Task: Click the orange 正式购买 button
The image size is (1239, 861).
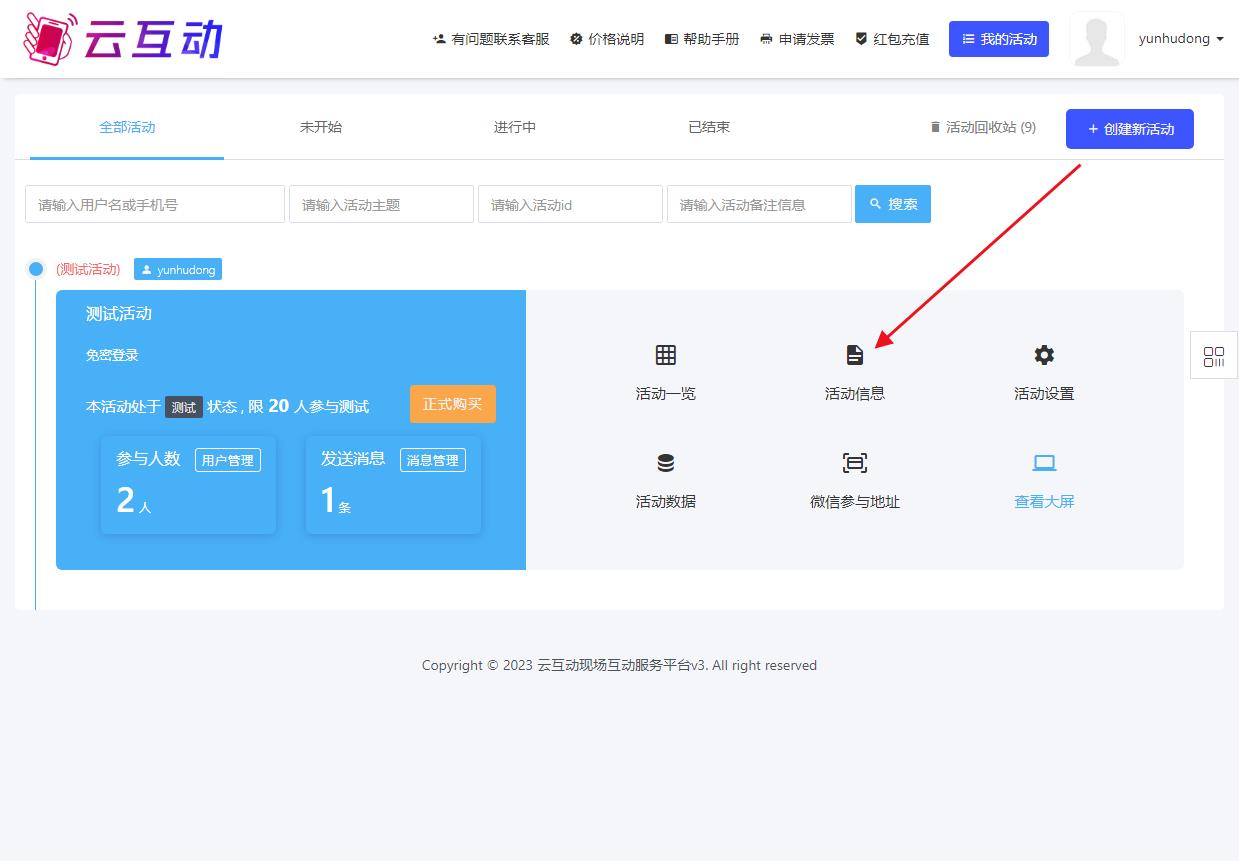Action: click(x=452, y=404)
